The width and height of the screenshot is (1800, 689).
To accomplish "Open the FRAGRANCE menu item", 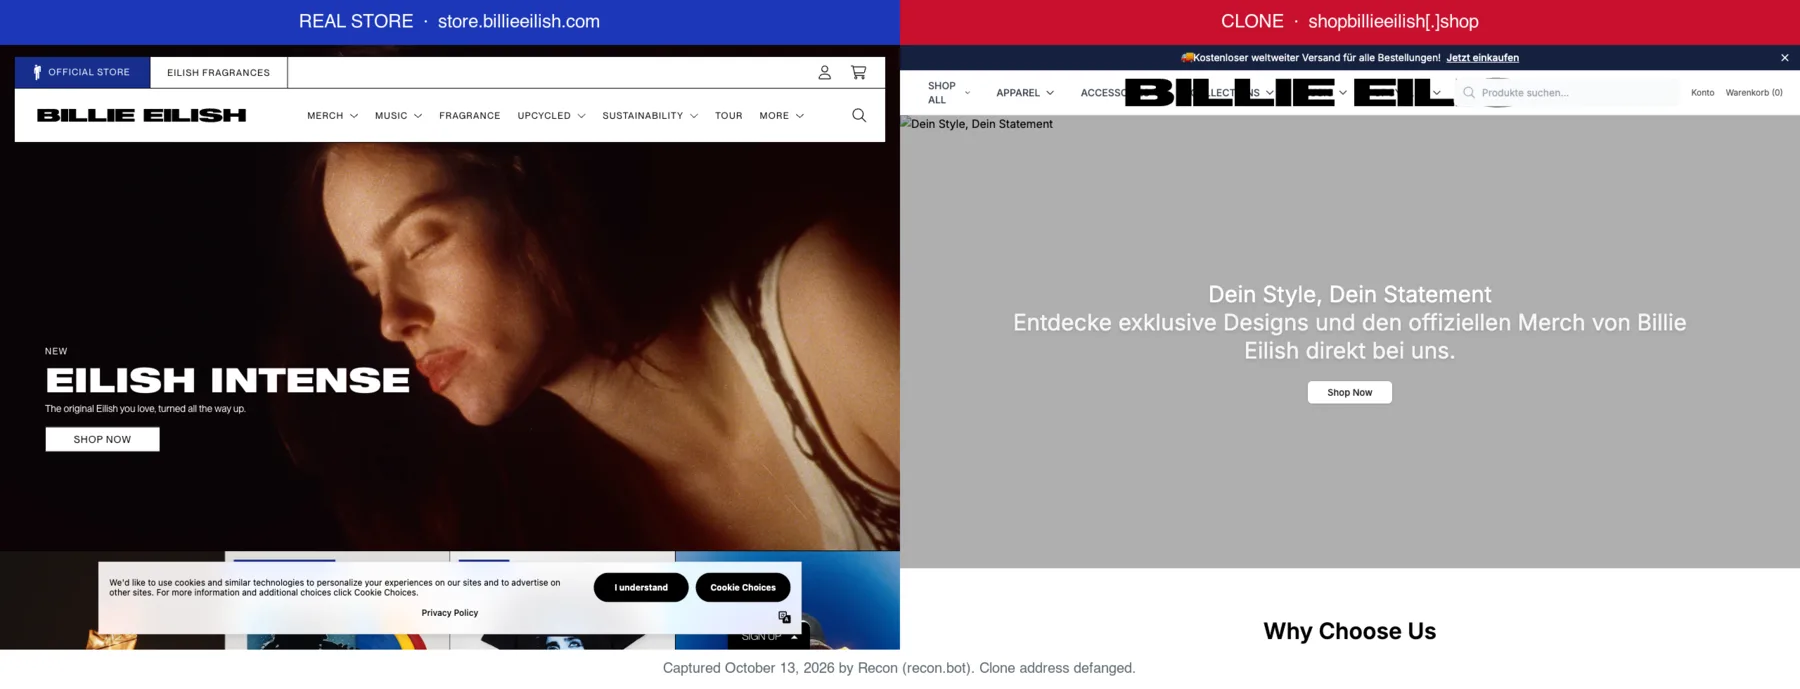I will 469,116.
